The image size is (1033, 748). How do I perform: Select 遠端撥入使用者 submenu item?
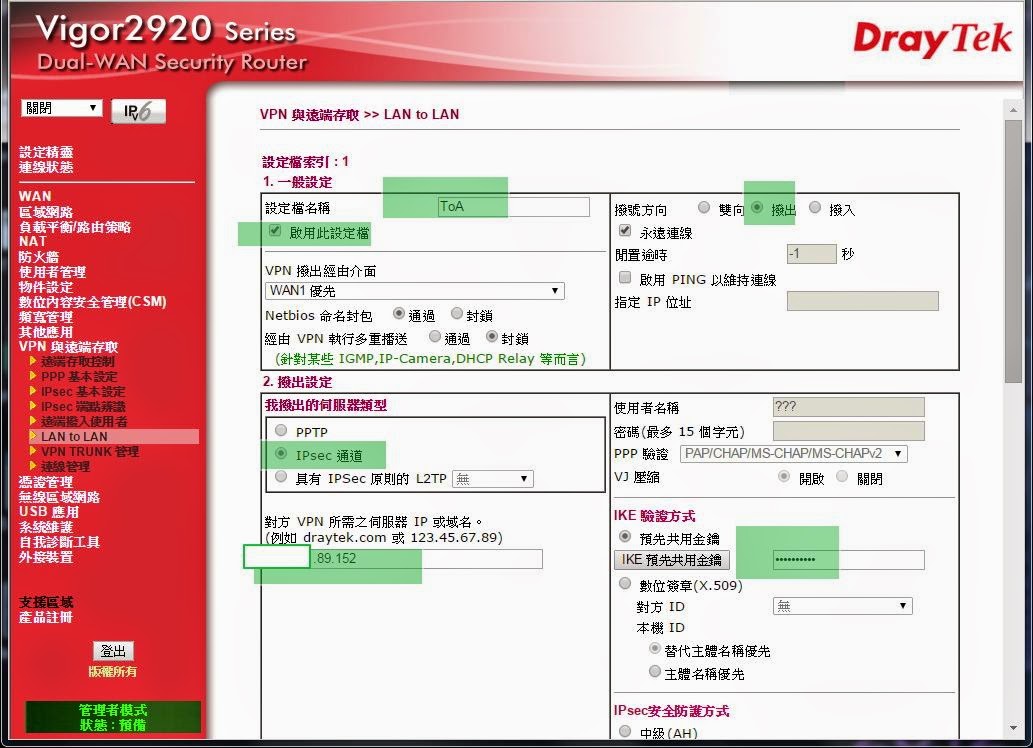tap(84, 421)
